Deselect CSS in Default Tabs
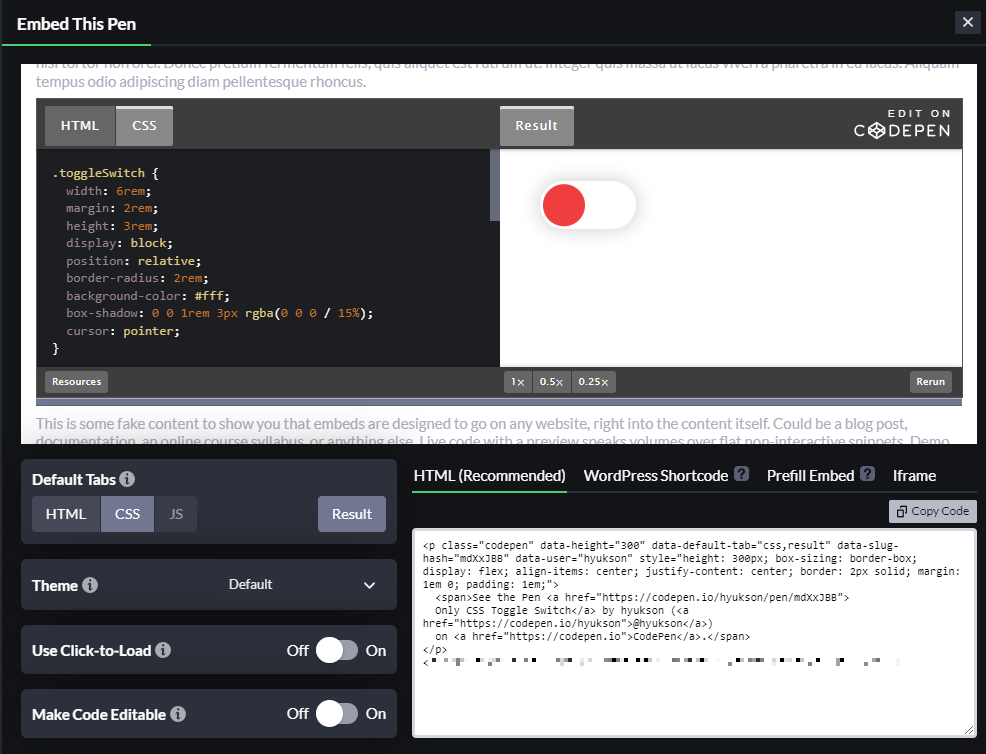 click(127, 514)
